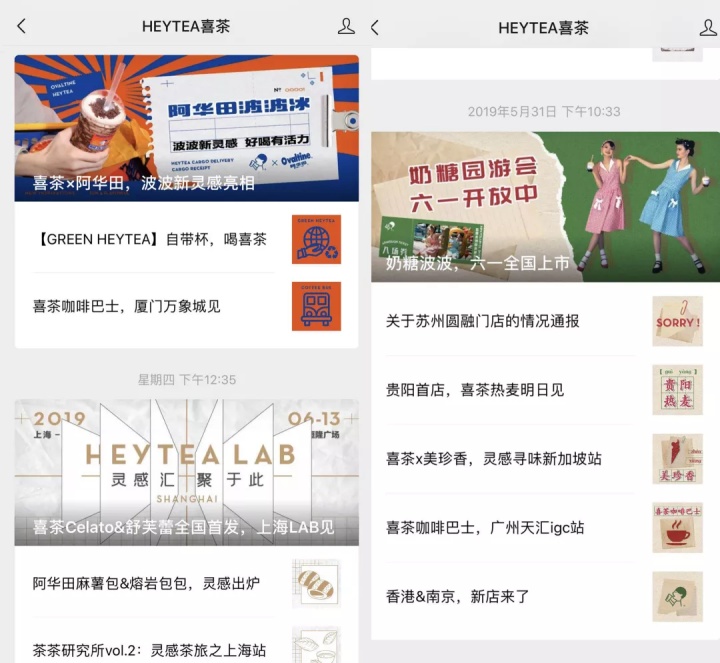Tap the tea leaves thumbnail
The image size is (720, 663).
(x=316, y=645)
